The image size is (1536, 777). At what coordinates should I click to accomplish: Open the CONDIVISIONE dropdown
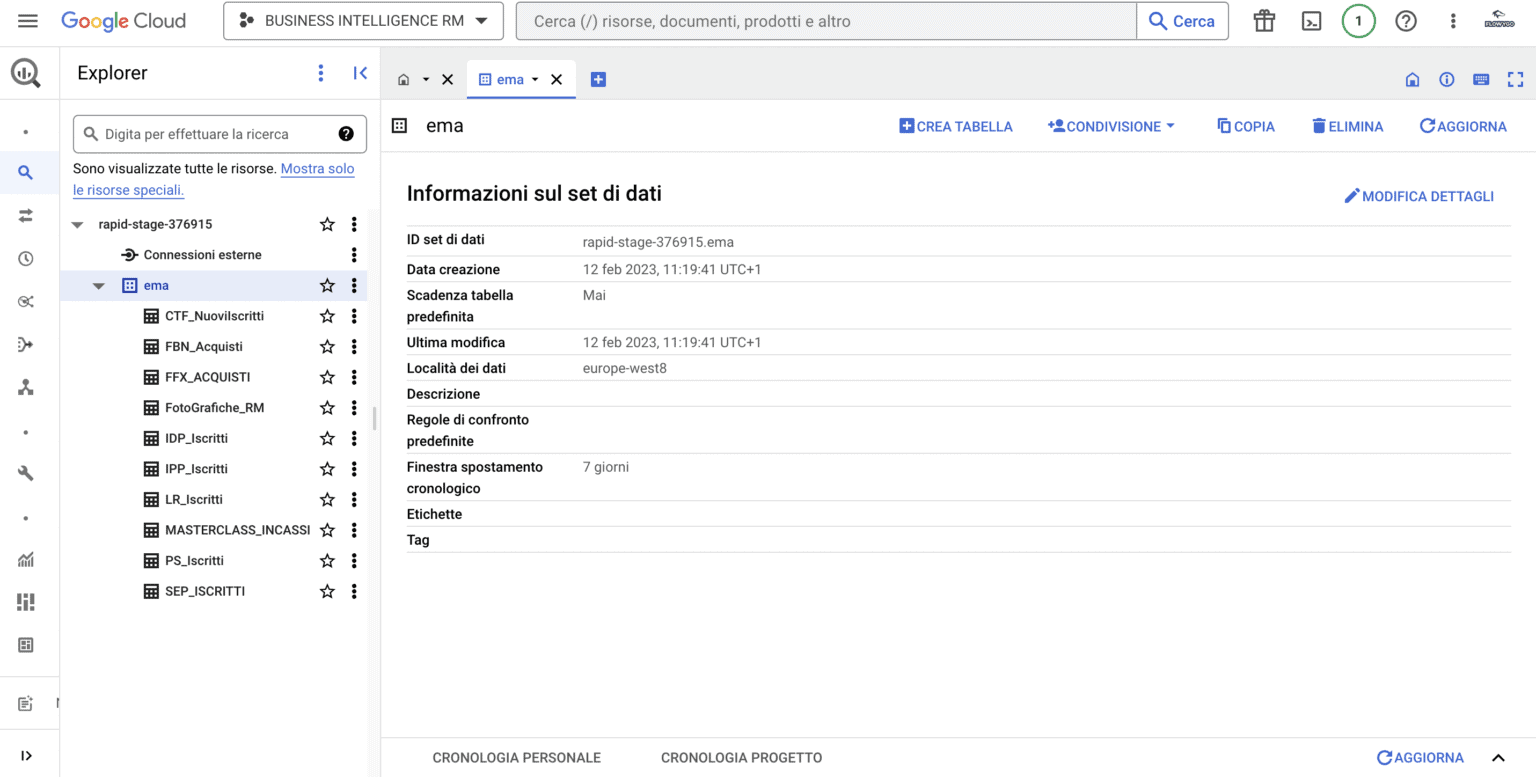1110,126
